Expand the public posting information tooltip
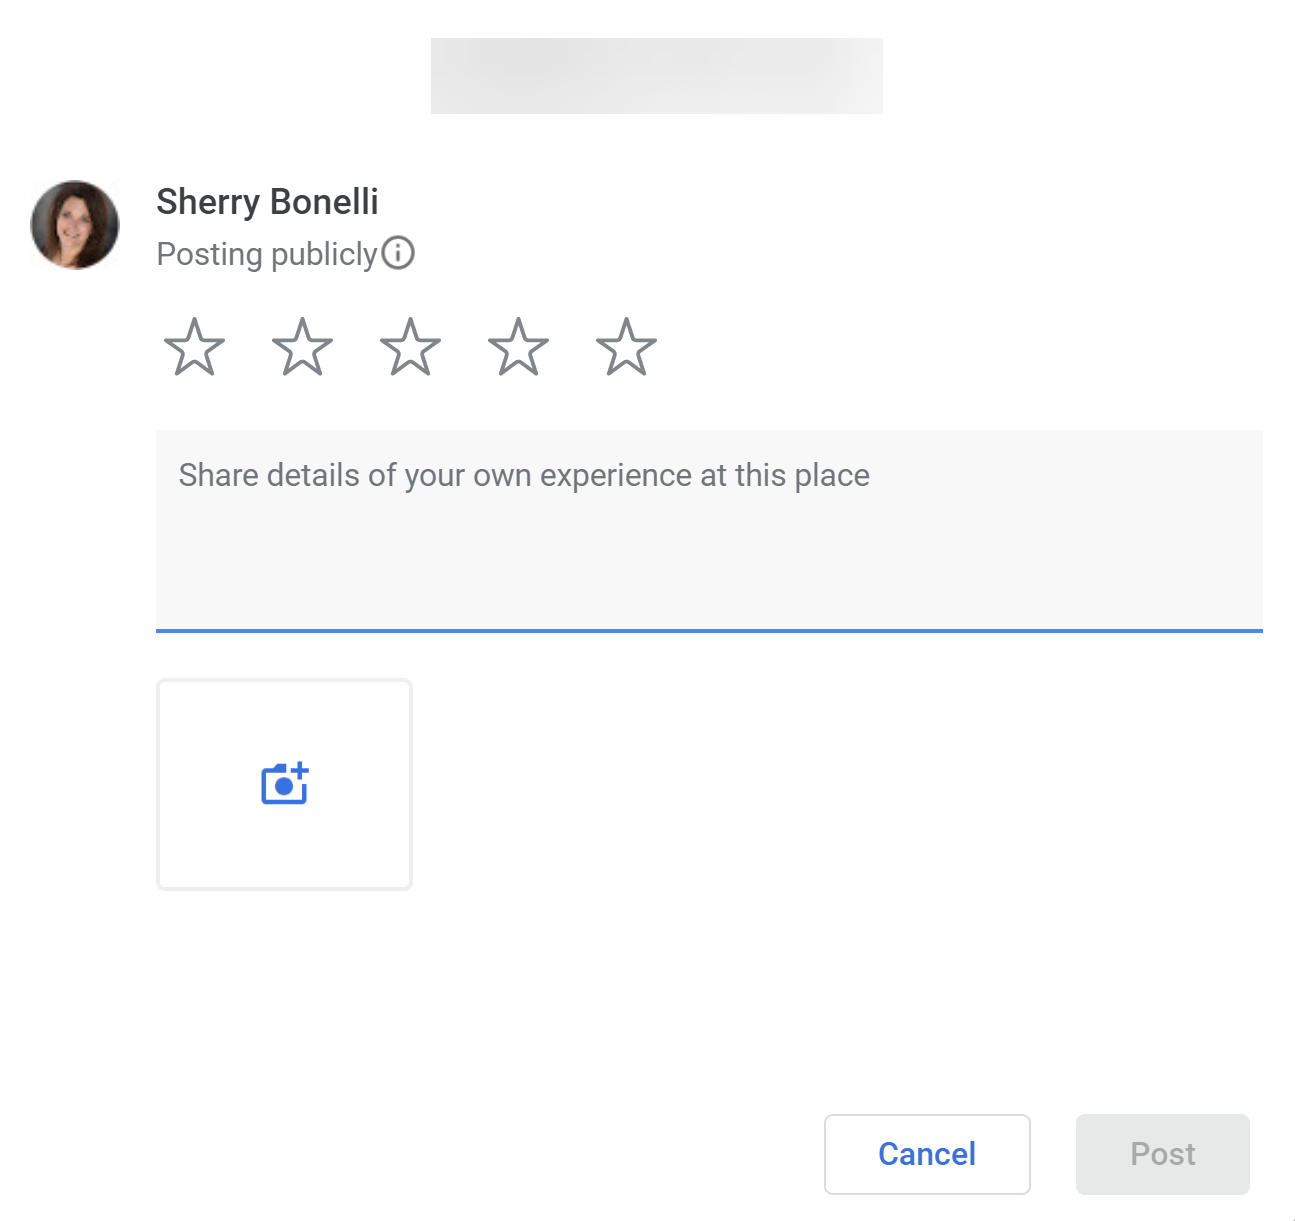Image resolution: width=1295 pixels, height=1221 pixels. pyautogui.click(x=399, y=254)
